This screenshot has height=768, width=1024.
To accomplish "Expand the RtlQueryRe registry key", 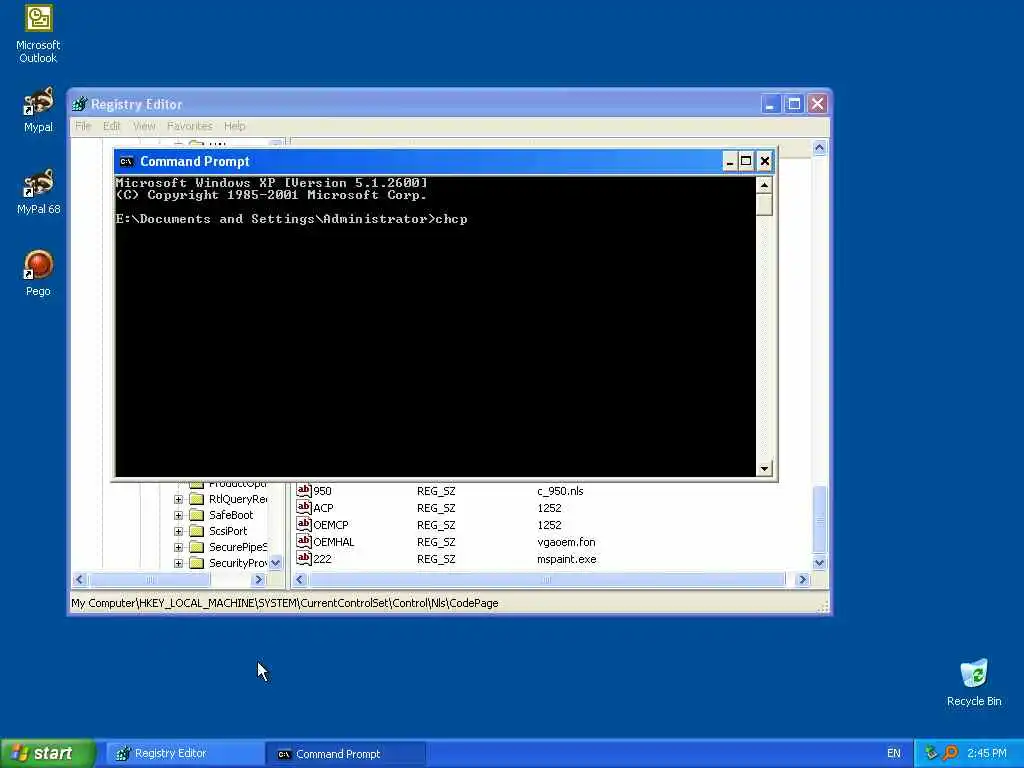I will point(178,499).
